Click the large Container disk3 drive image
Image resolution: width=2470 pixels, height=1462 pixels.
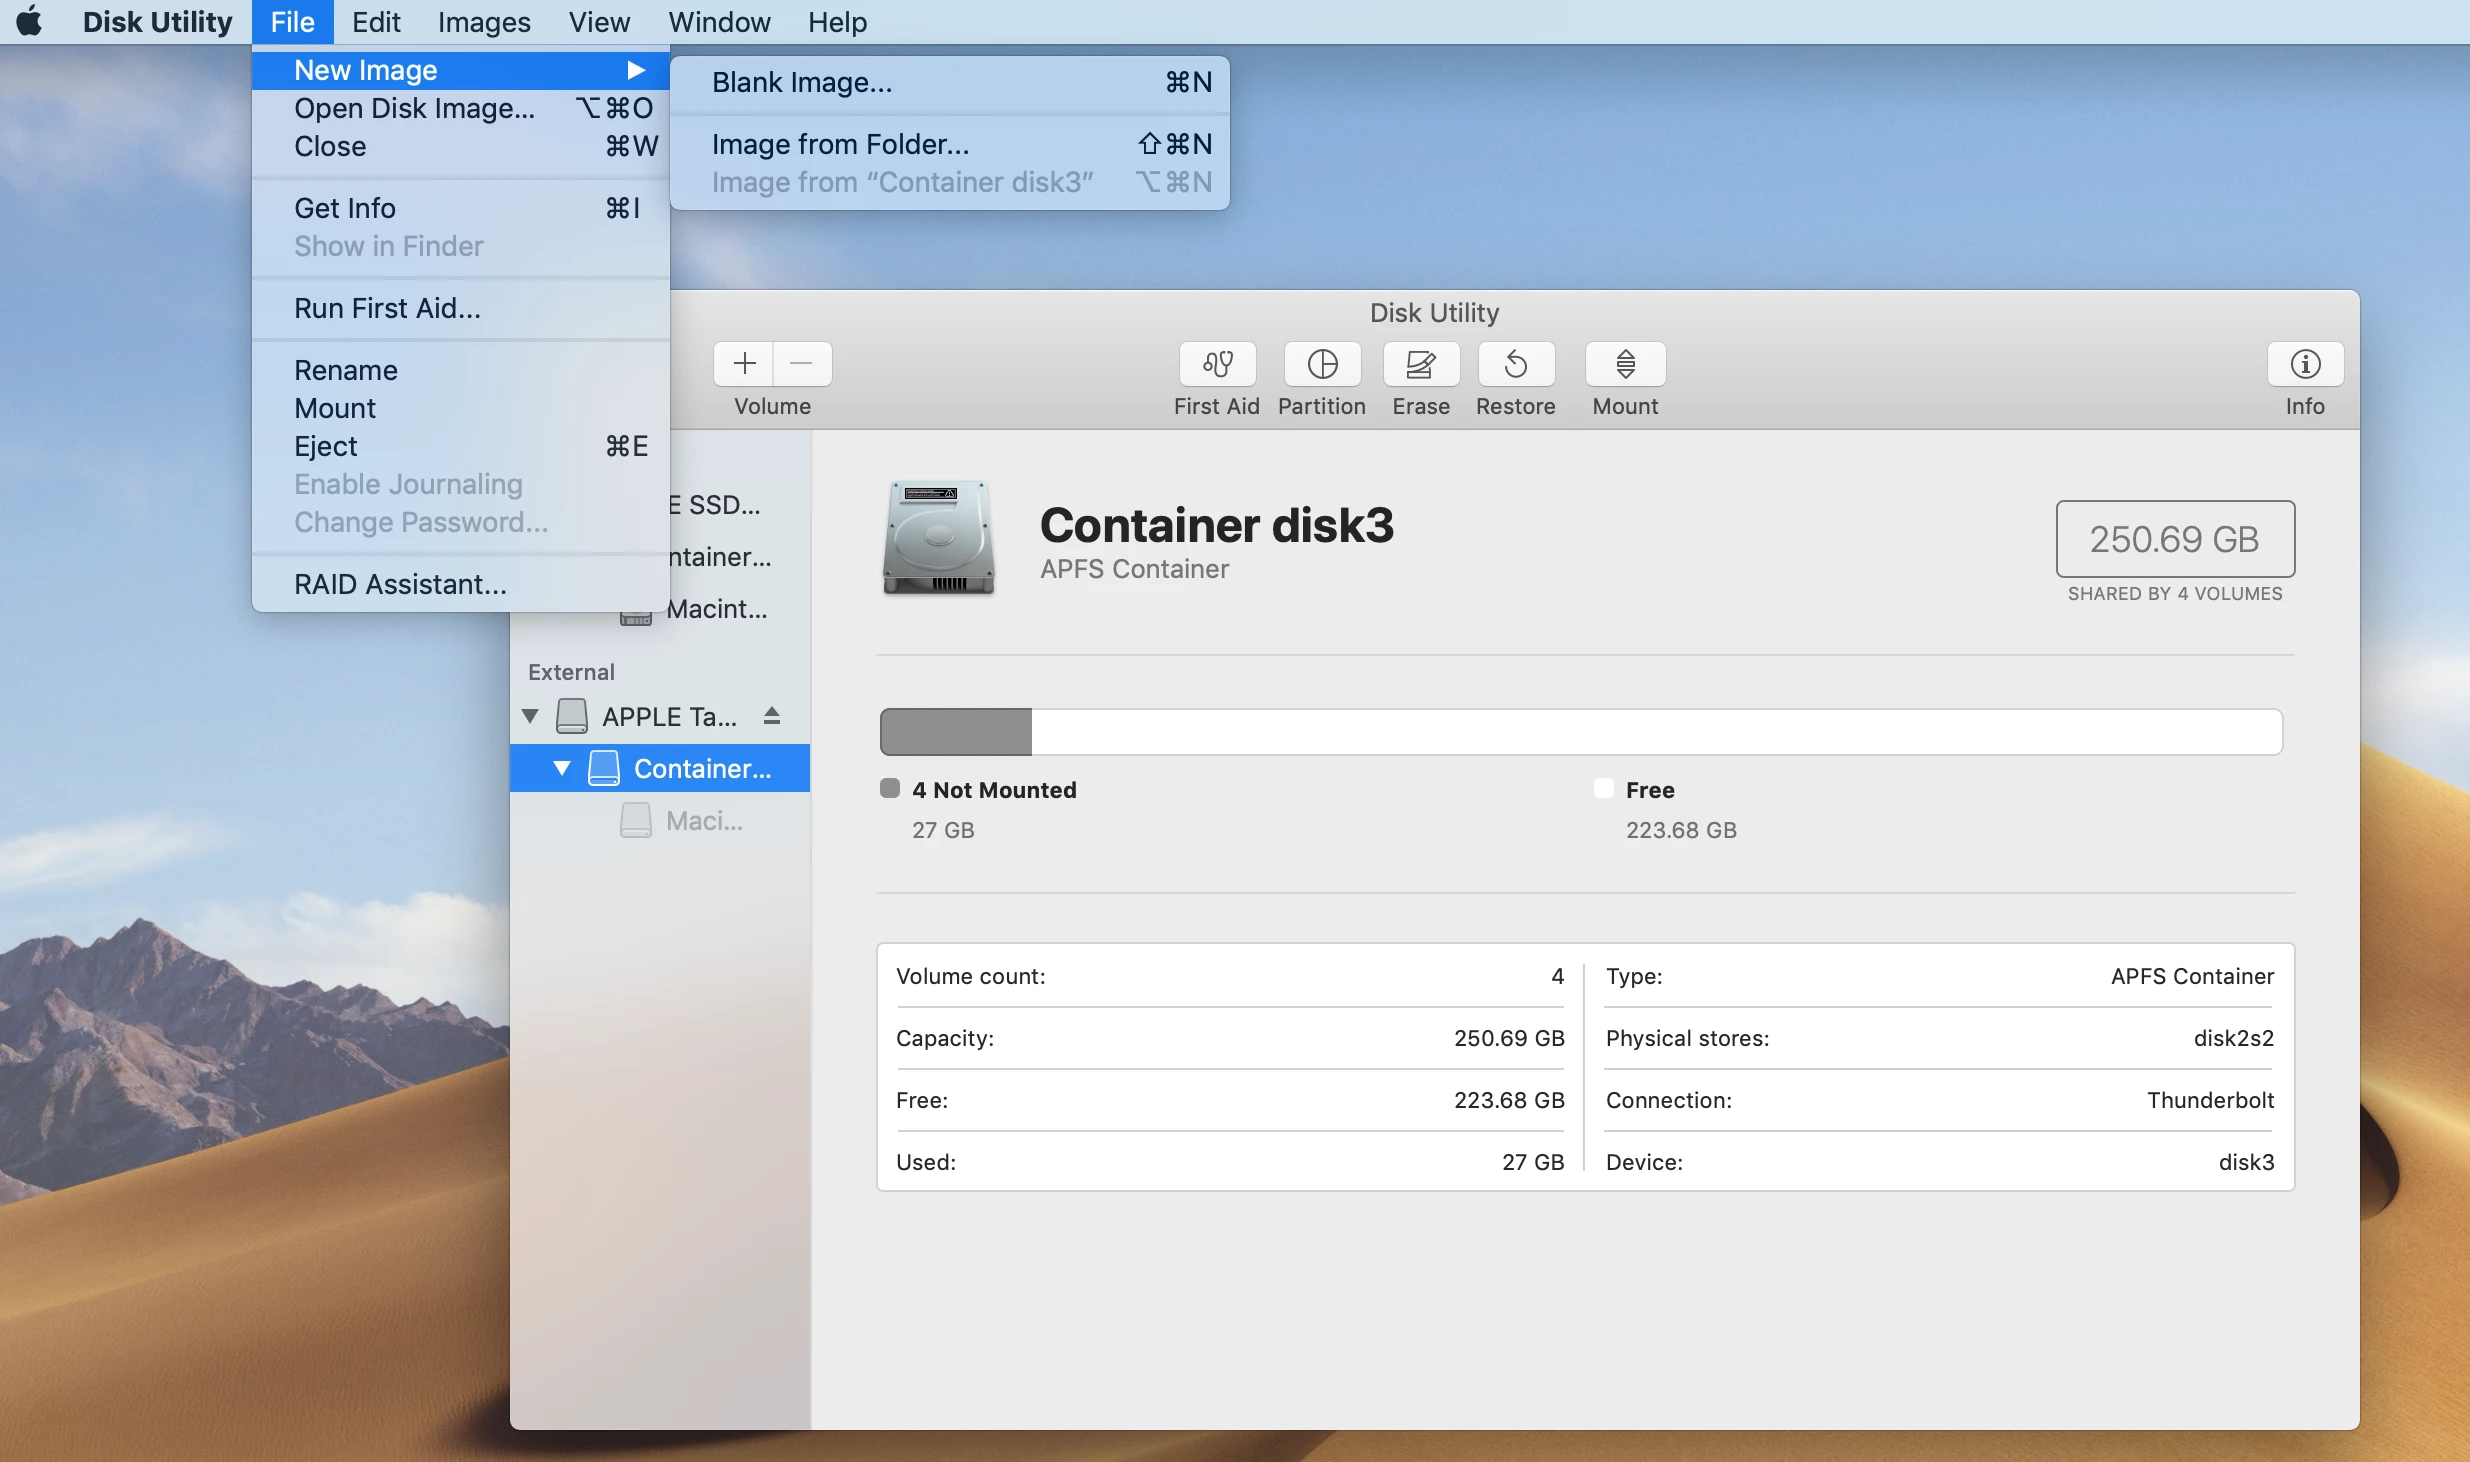(x=938, y=538)
